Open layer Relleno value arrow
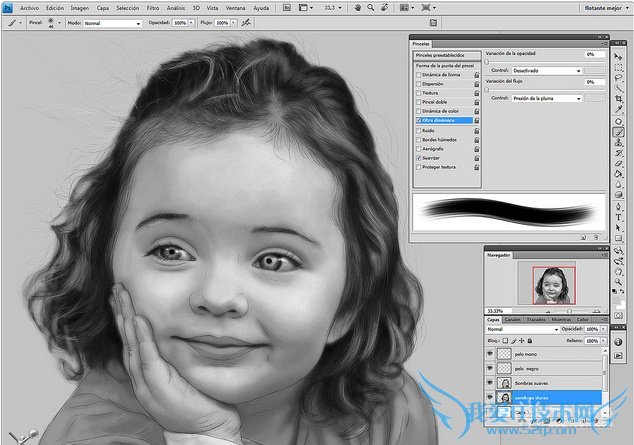This screenshot has height=445, width=634. [603, 341]
